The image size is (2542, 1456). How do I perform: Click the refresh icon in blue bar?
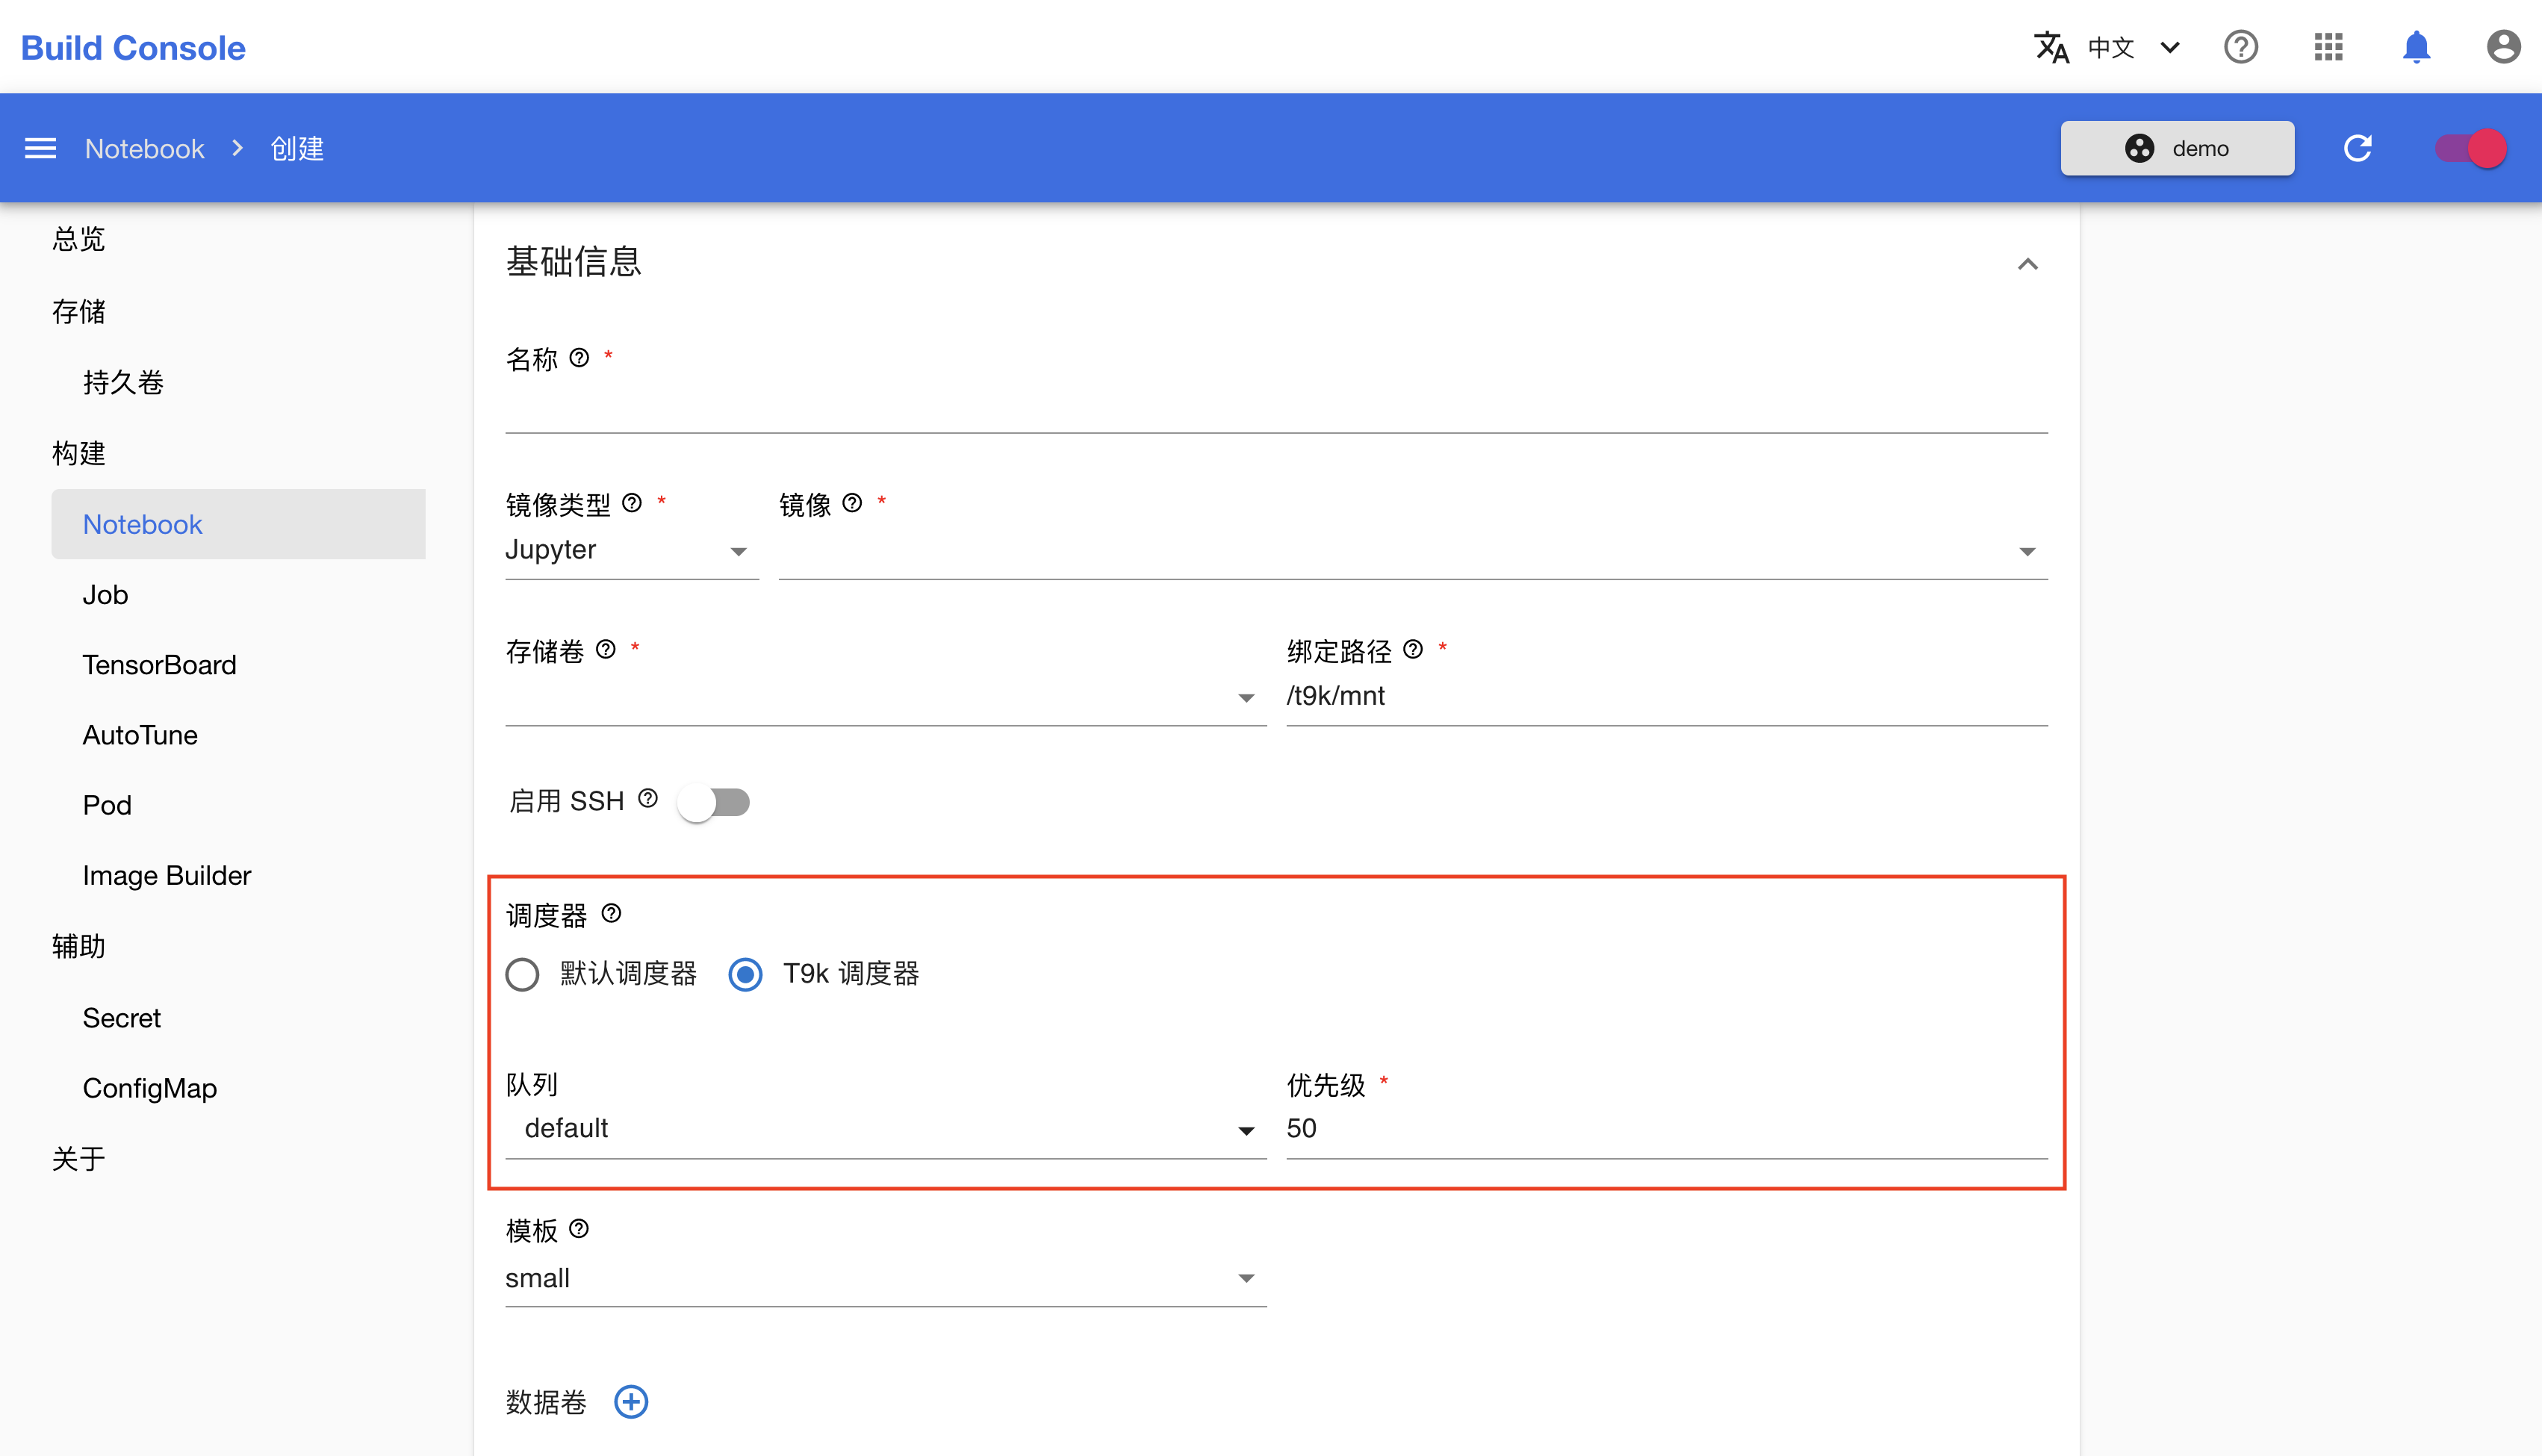point(2358,148)
